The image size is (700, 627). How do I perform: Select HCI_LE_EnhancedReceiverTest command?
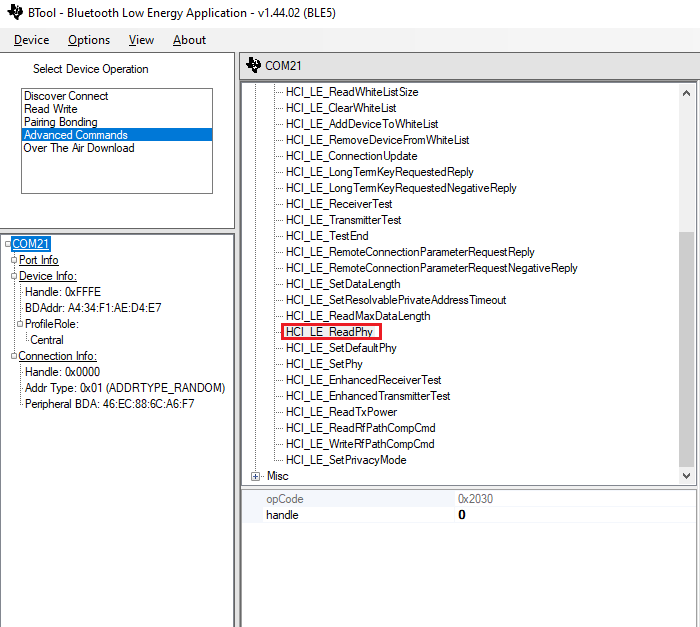pyautogui.click(x=364, y=380)
